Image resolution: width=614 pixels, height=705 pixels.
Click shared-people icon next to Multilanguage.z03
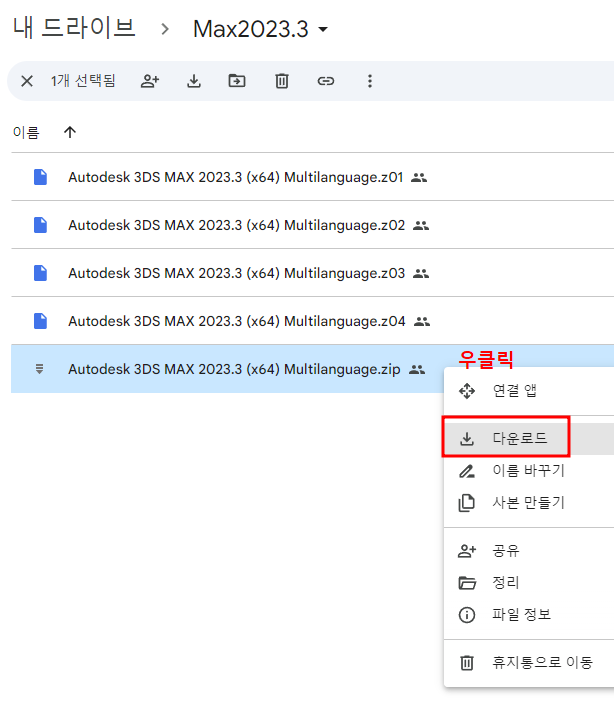421,273
